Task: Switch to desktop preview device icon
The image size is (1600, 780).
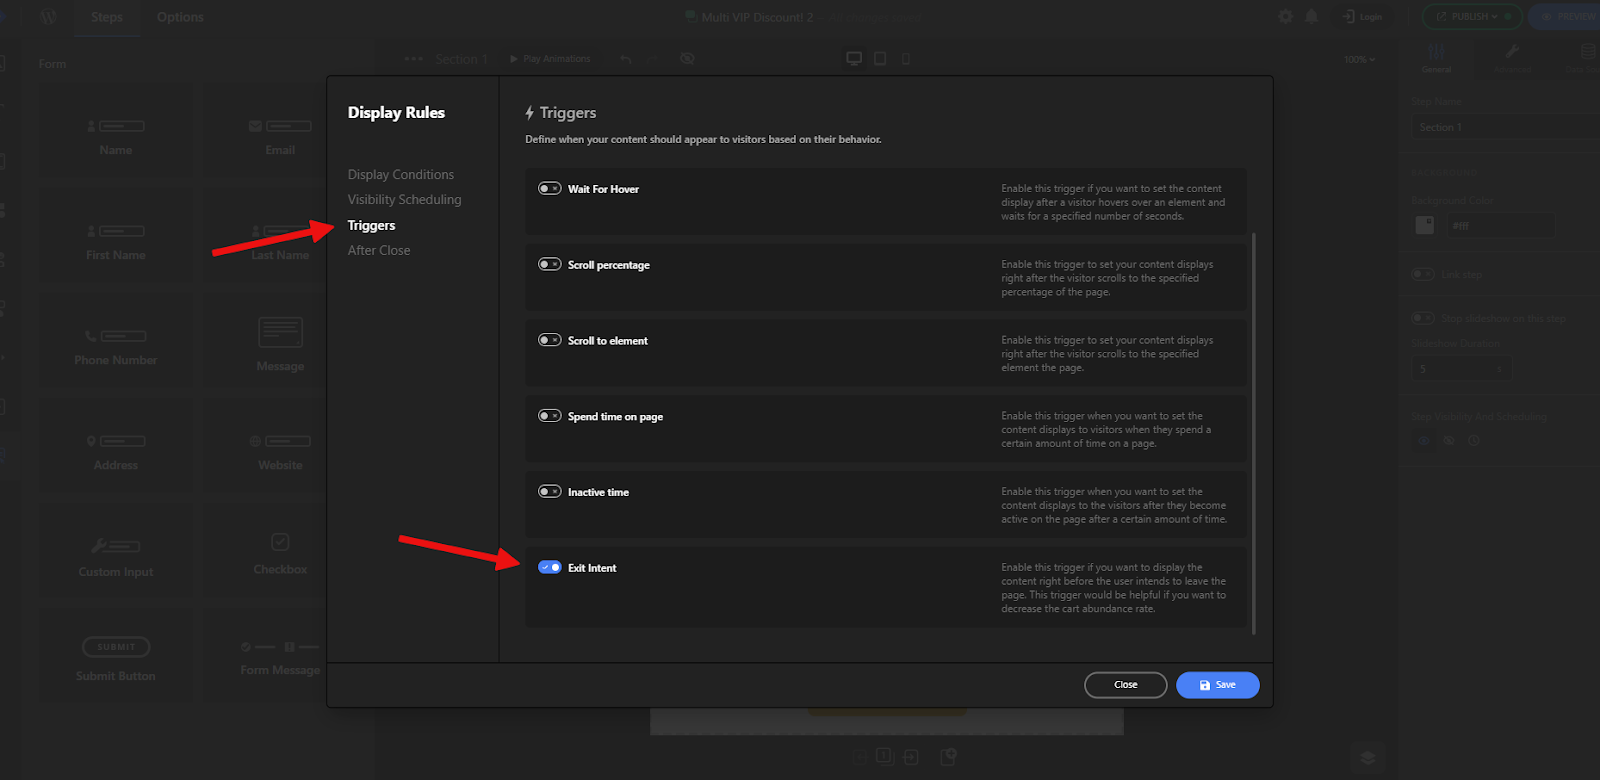Action: 854,59
